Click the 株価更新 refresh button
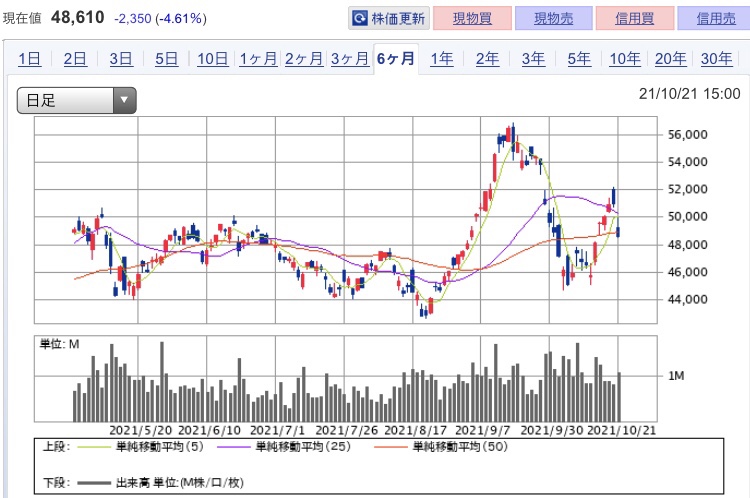 (x=389, y=19)
